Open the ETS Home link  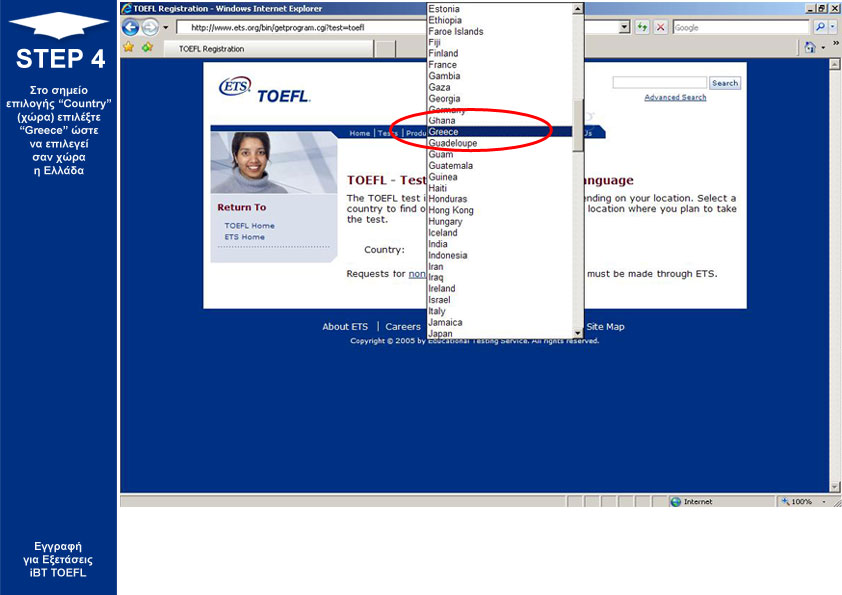click(x=244, y=237)
